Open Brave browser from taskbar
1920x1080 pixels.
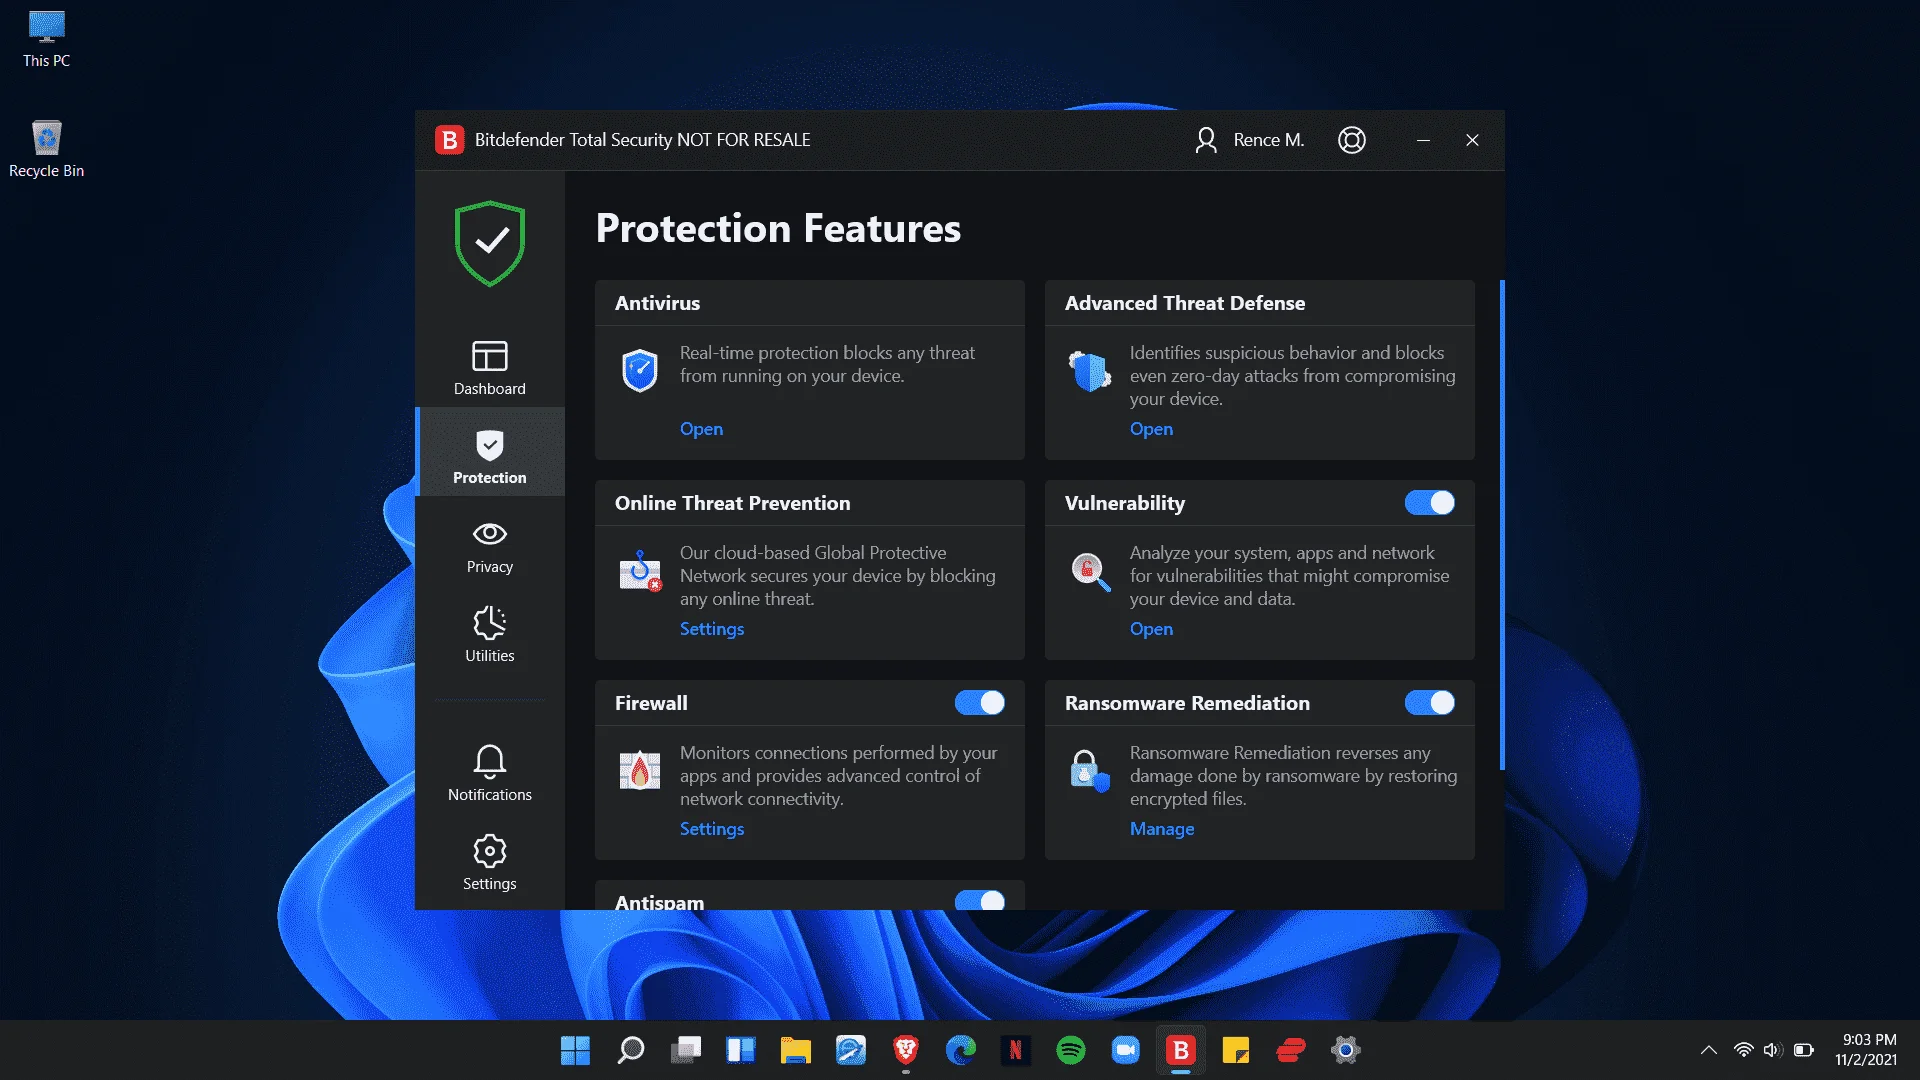[x=905, y=1050]
